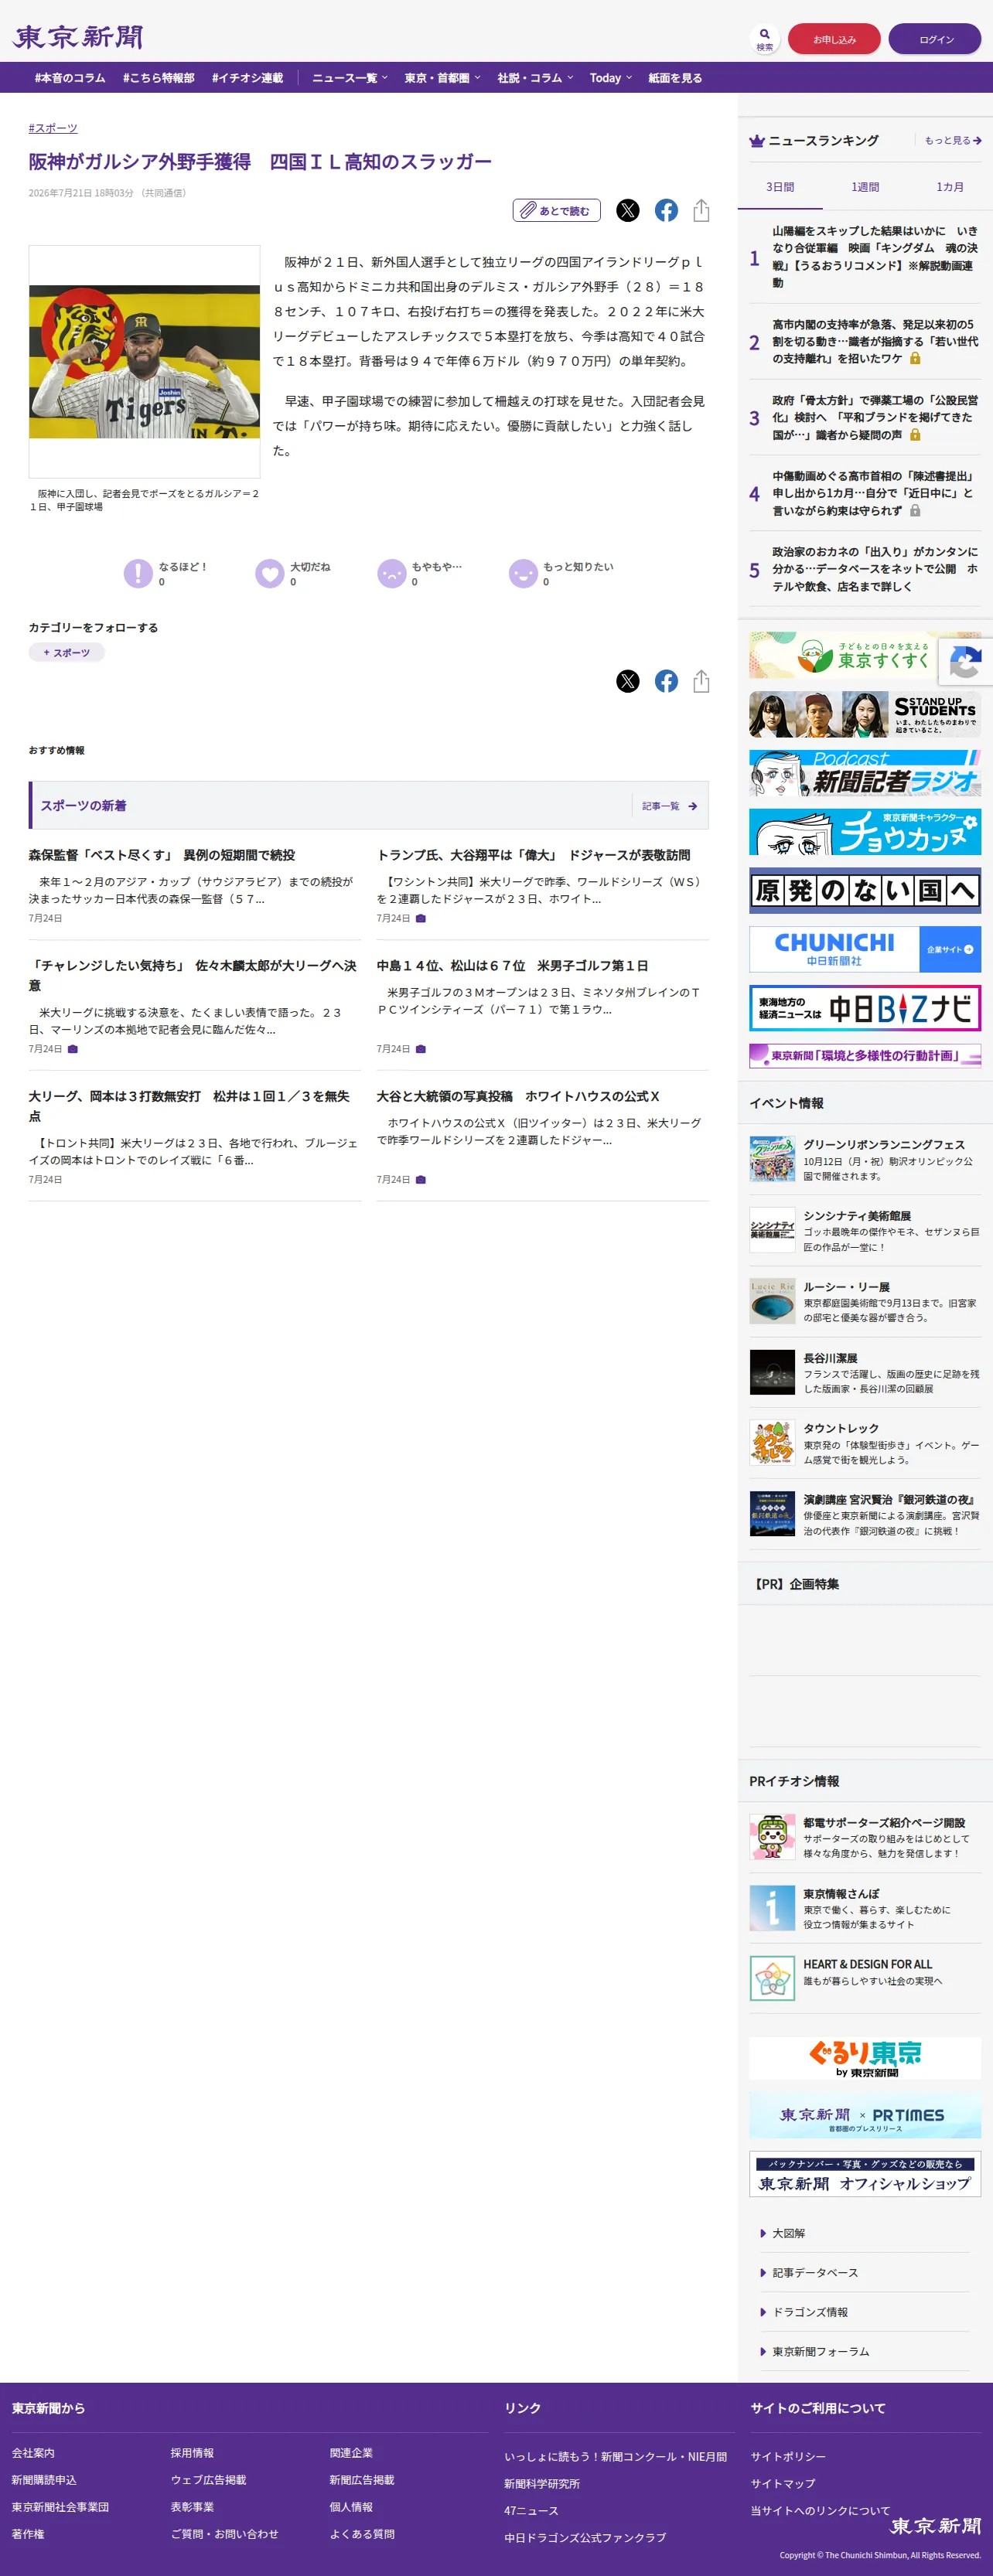Image resolution: width=993 pixels, height=2576 pixels.
Task: Expand the ニュース一覧 dropdown menu
Action: coord(349,77)
